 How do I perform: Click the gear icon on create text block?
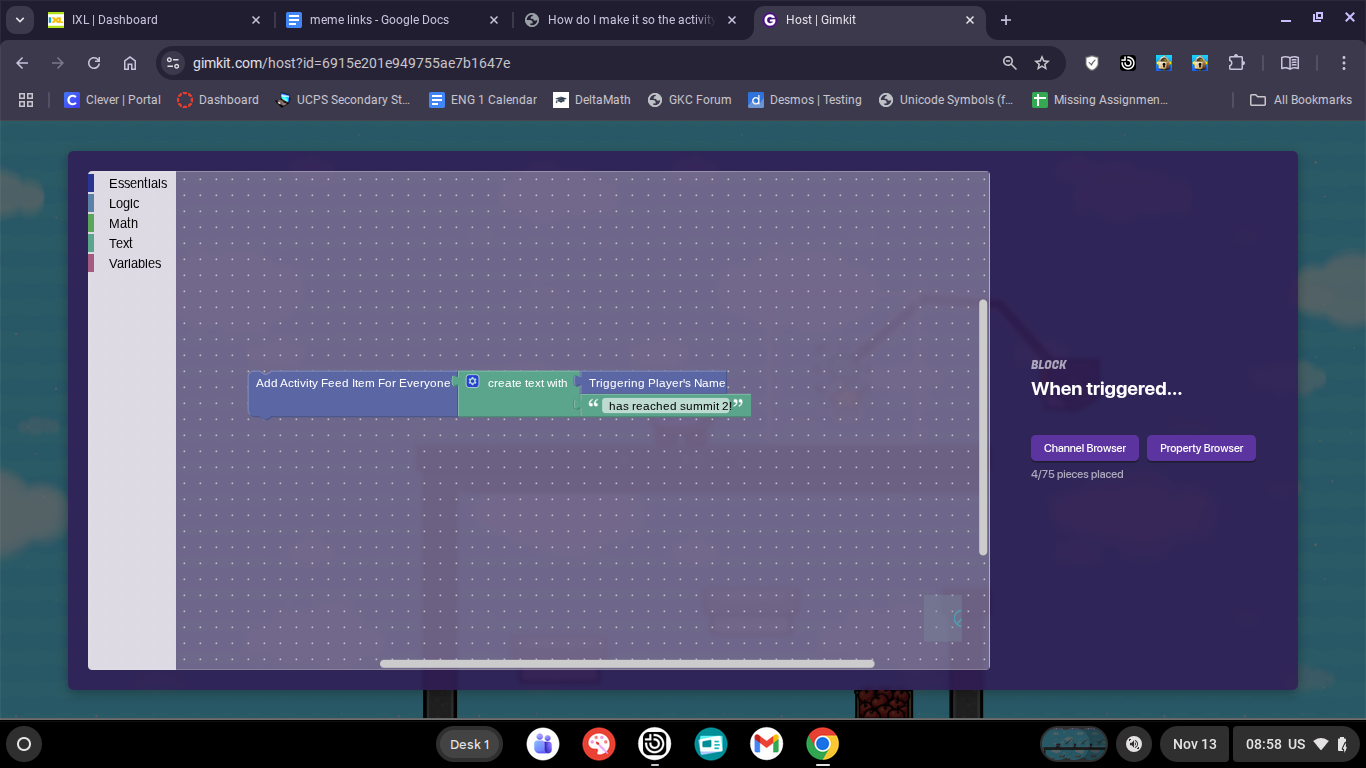473,382
